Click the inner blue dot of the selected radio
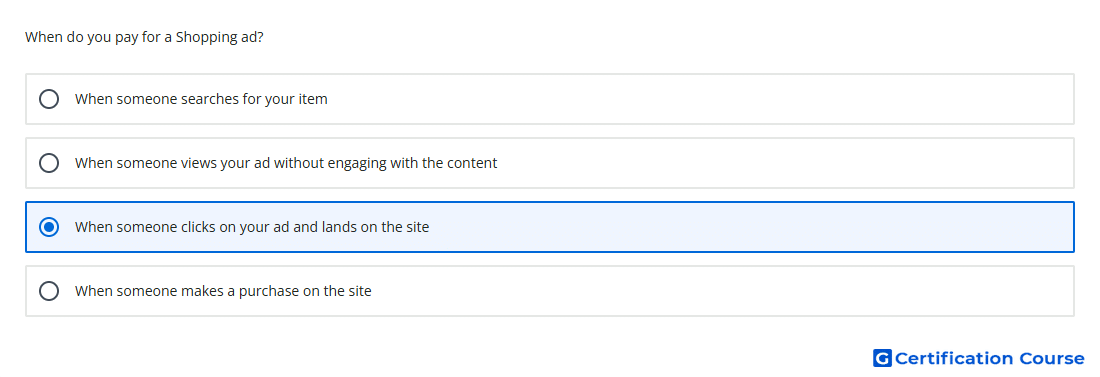 coord(49,227)
